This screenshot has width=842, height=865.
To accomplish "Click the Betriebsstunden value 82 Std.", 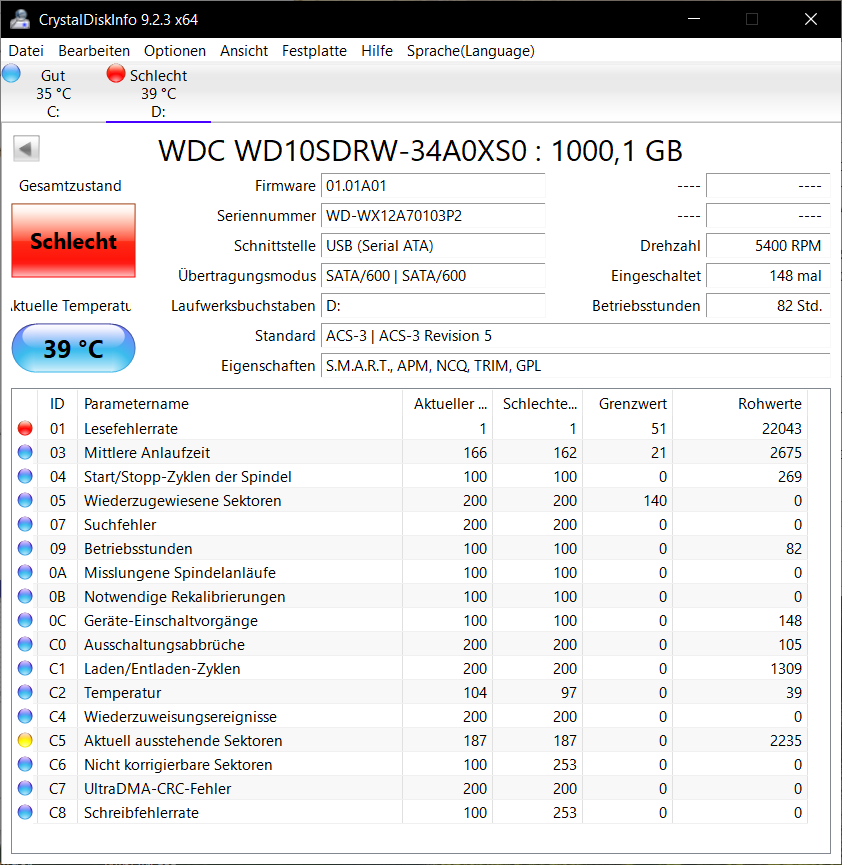I will (768, 306).
